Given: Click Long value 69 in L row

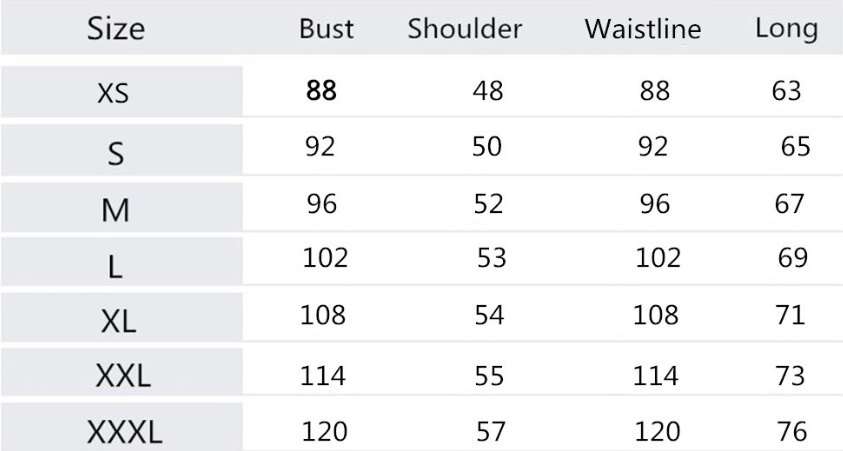Looking at the screenshot, I should click(x=792, y=258).
